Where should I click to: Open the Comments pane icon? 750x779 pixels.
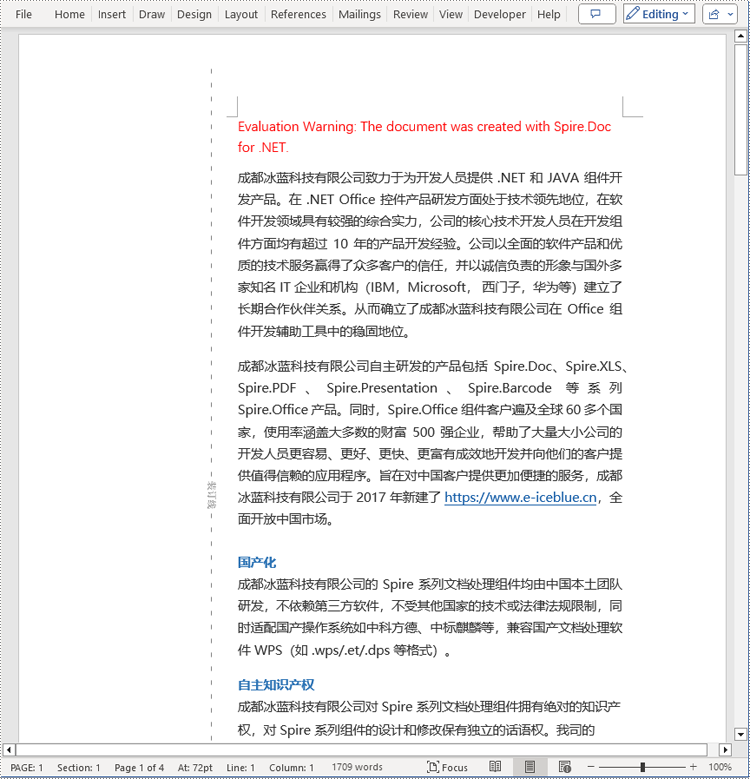click(x=597, y=14)
